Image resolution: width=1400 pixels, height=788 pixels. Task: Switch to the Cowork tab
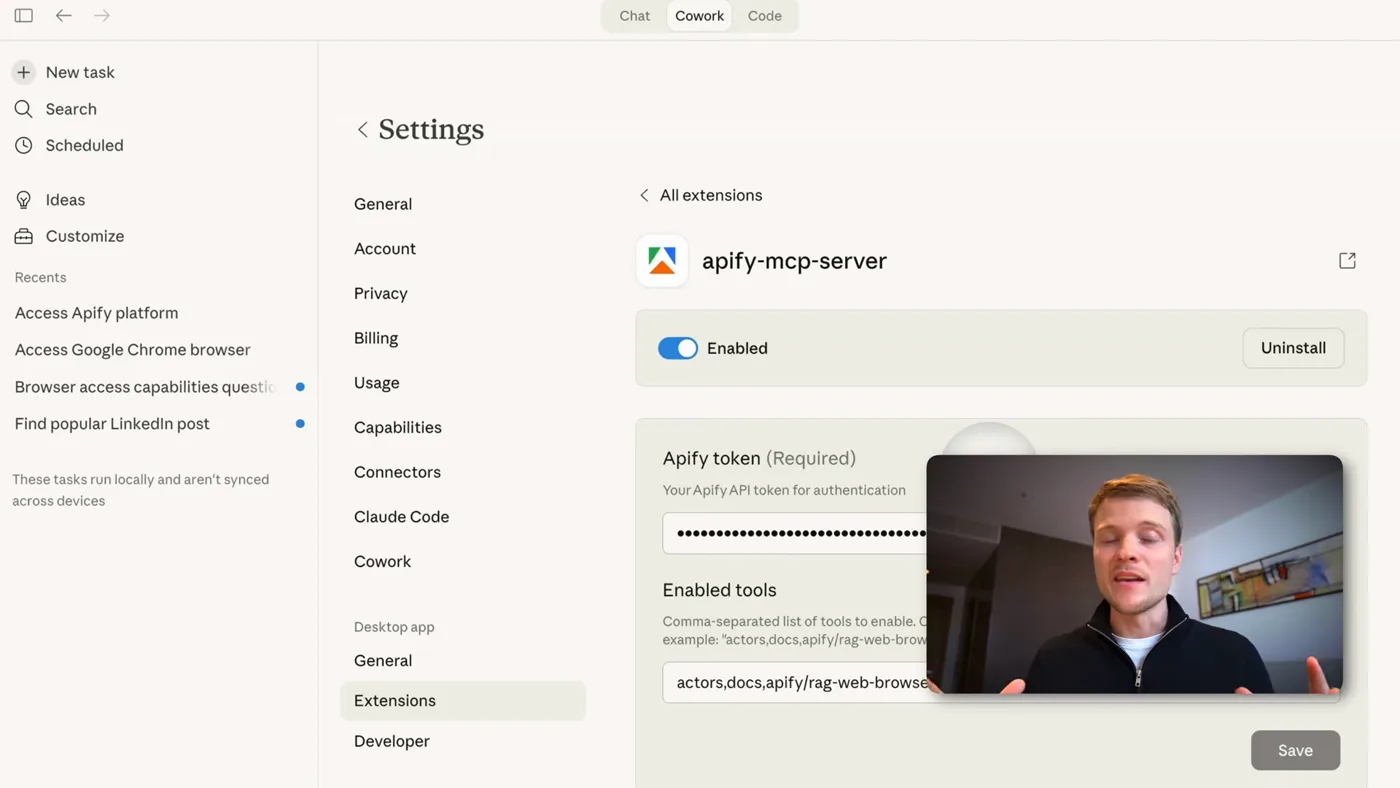pyautogui.click(x=699, y=16)
